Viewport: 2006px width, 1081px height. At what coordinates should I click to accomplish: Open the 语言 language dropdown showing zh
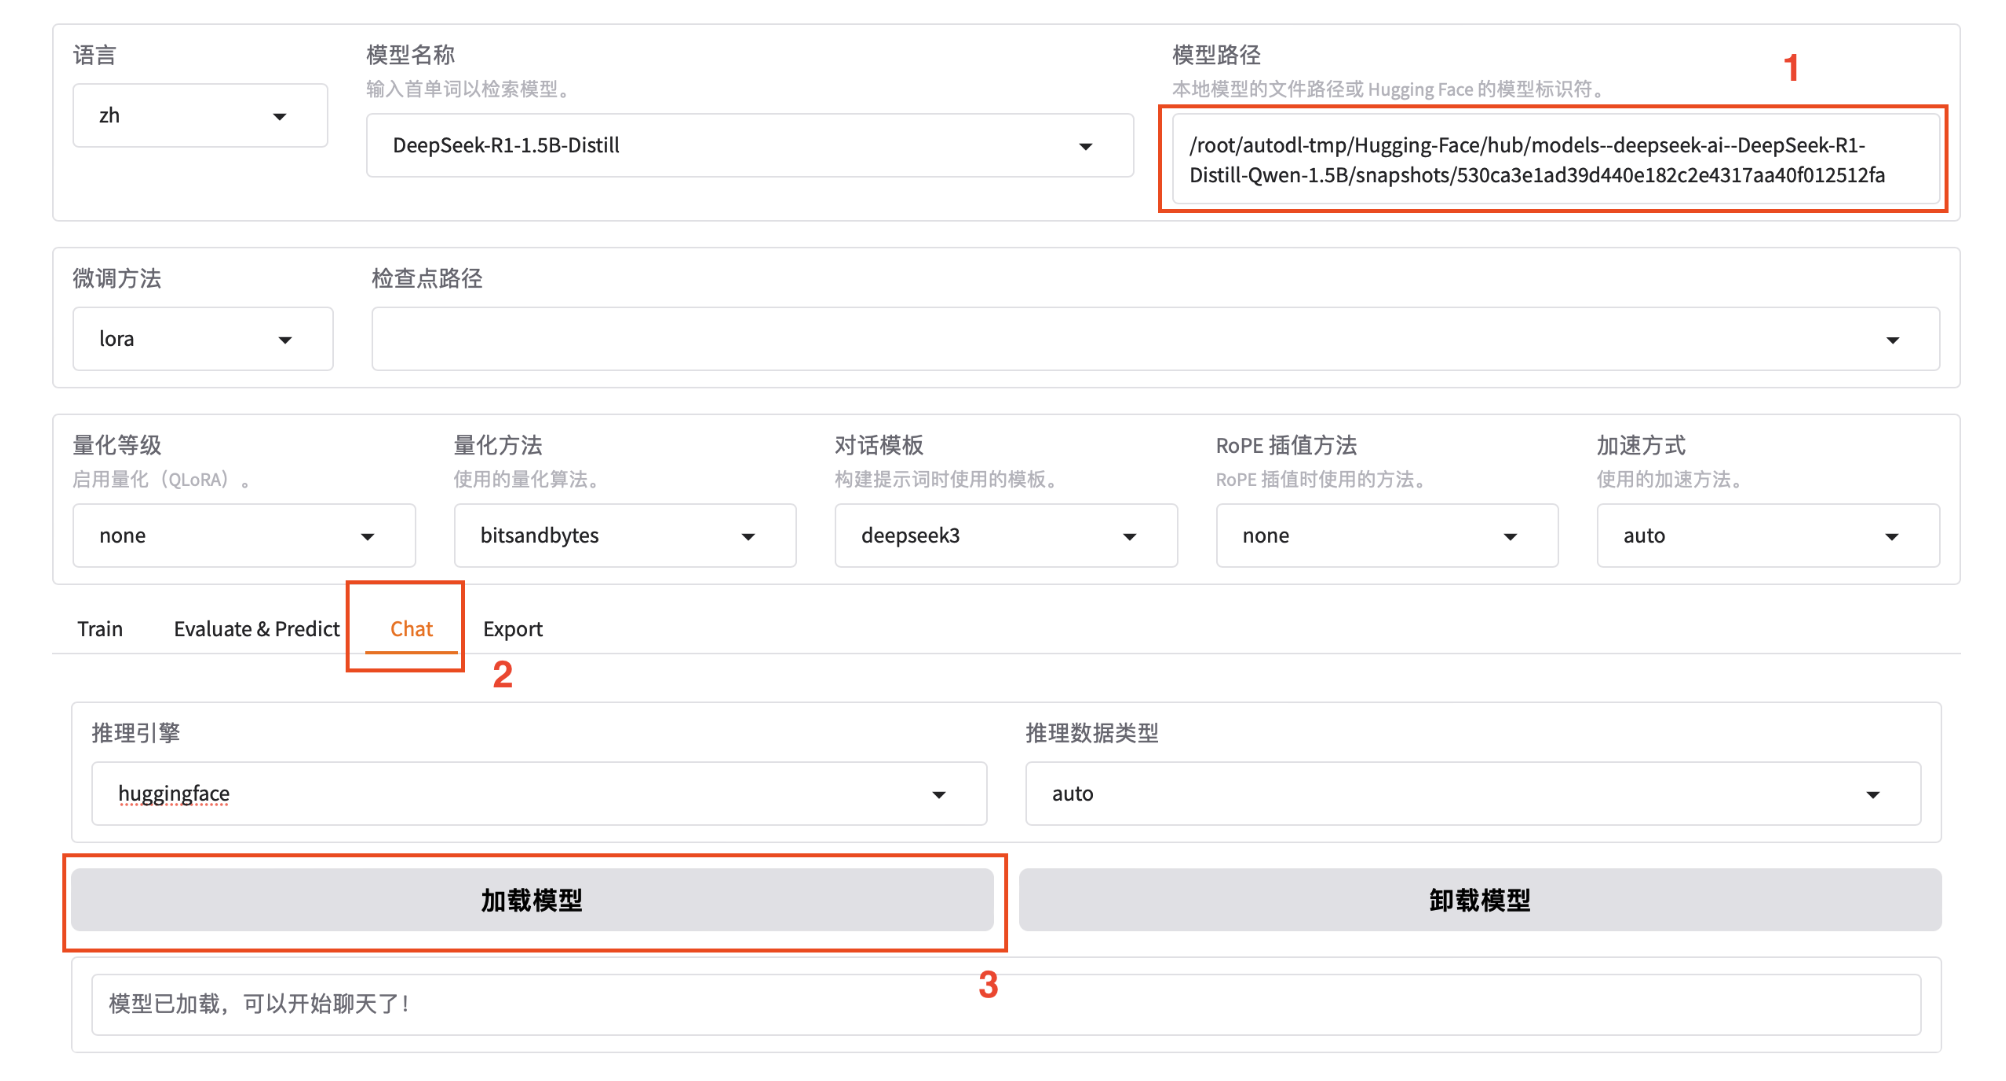coord(199,116)
